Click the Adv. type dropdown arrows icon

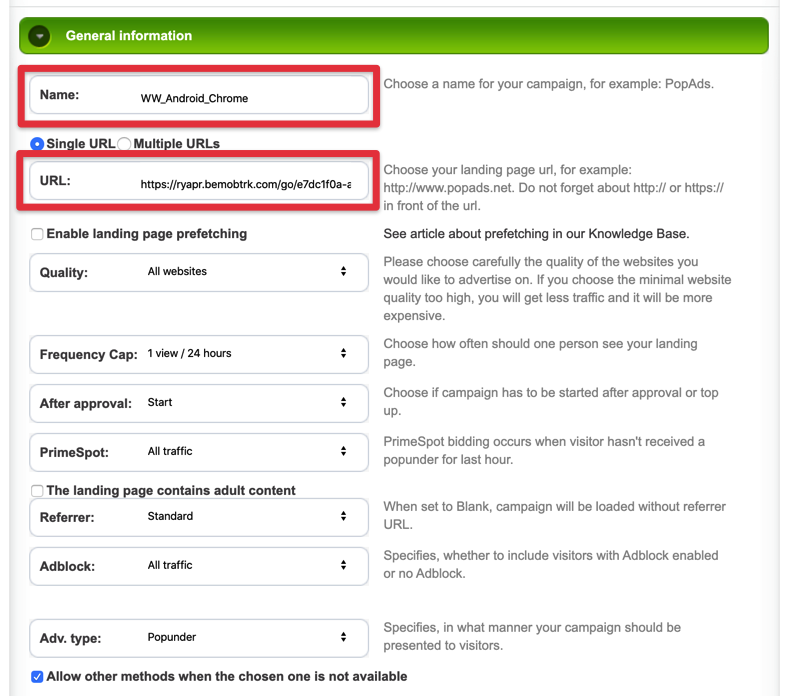343,637
